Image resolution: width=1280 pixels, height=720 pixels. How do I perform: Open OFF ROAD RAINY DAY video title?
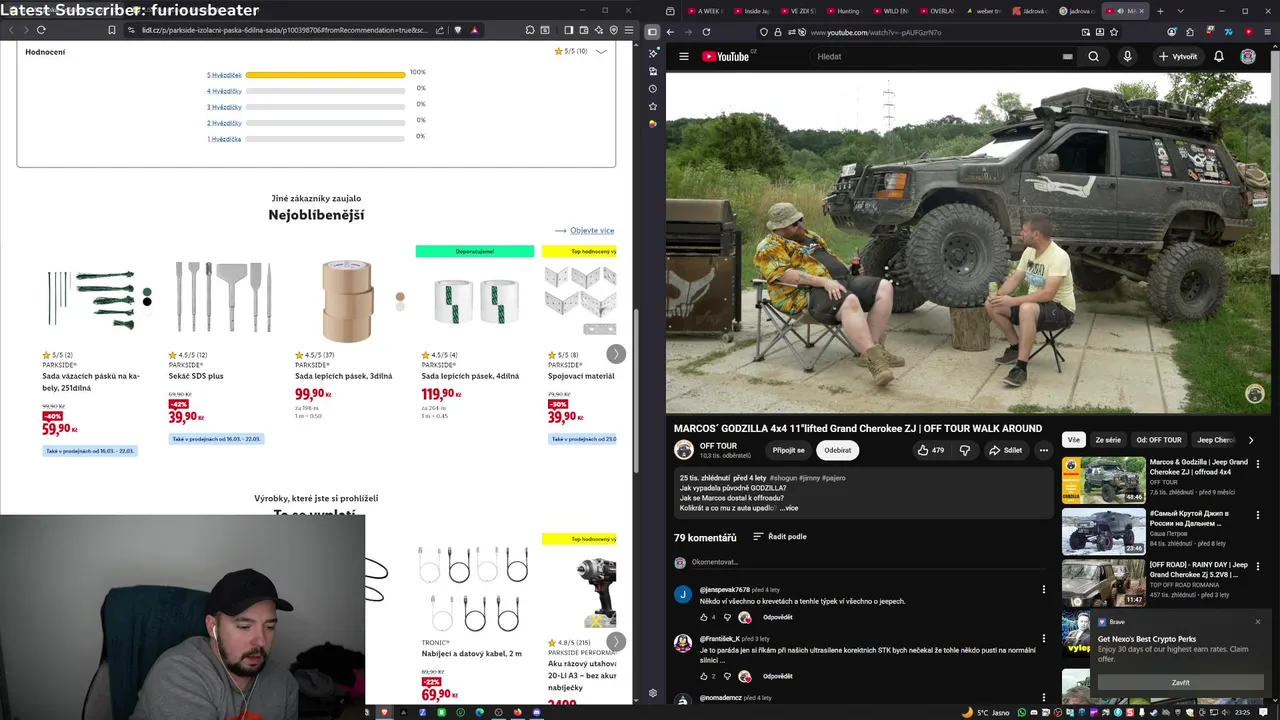tap(1198, 570)
